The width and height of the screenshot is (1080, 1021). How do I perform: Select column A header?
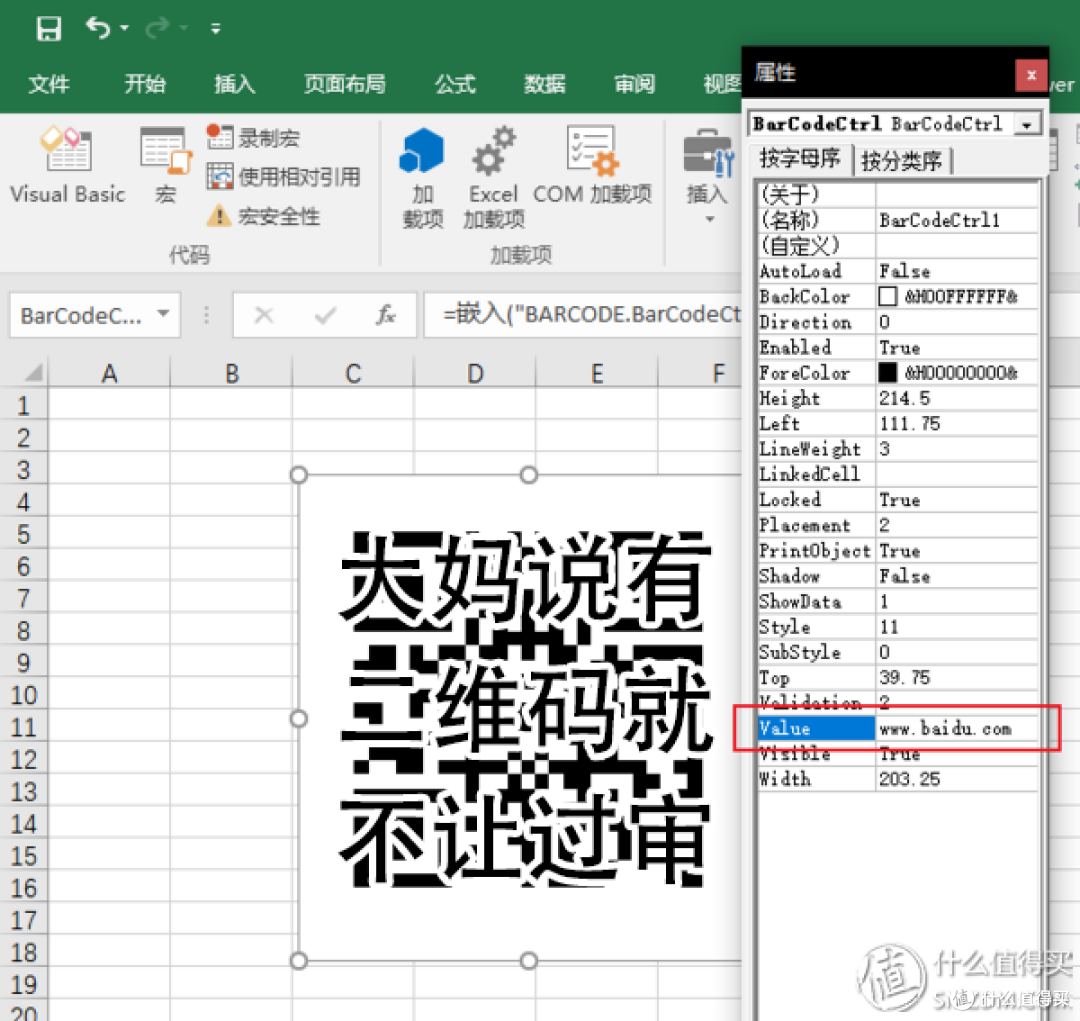coord(109,373)
